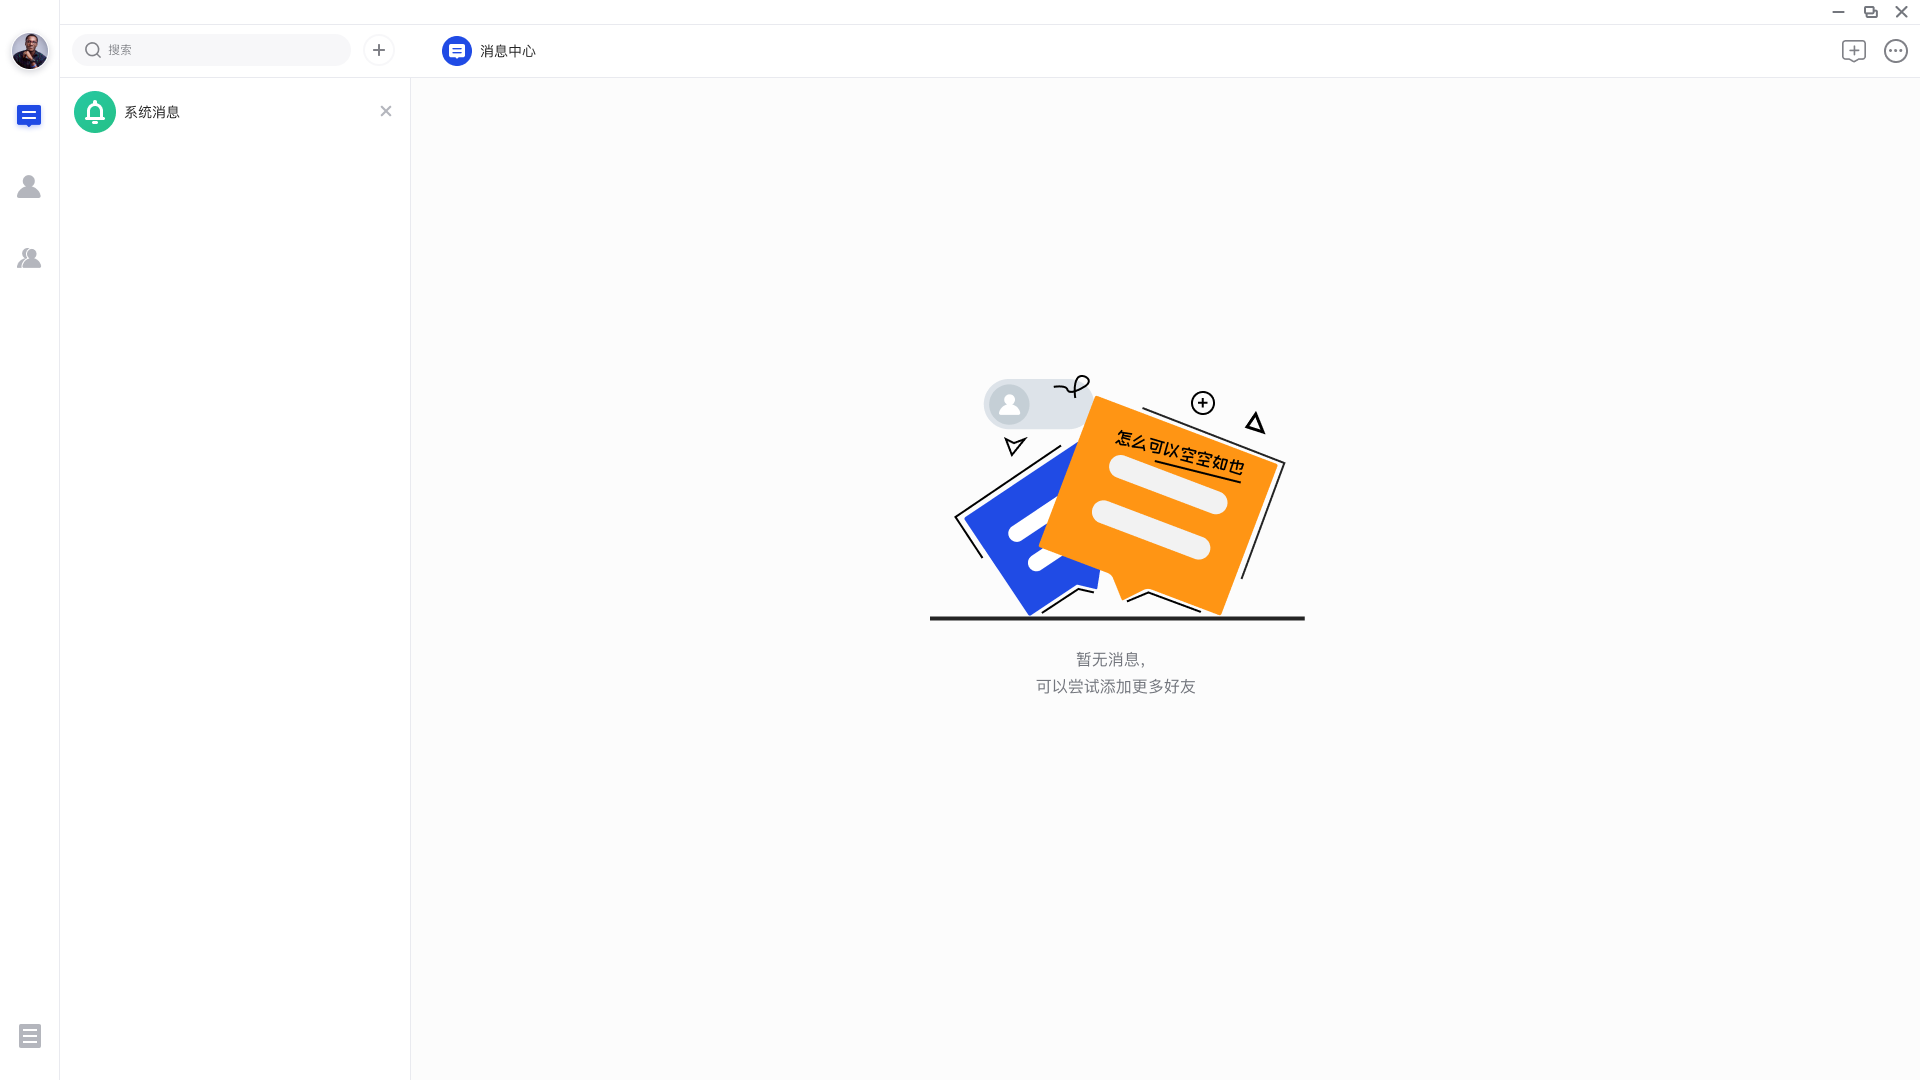
Task: Open the more options ellipsis icon
Action: (x=1896, y=51)
